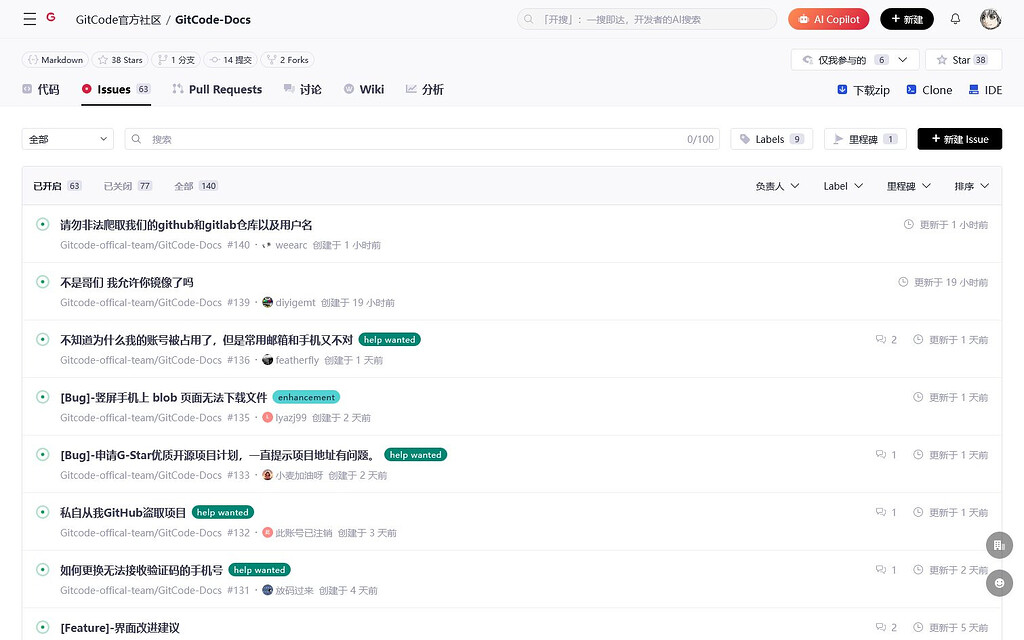Click the GitCode logo icon
Image resolution: width=1024 pixels, height=640 pixels.
point(51,18)
